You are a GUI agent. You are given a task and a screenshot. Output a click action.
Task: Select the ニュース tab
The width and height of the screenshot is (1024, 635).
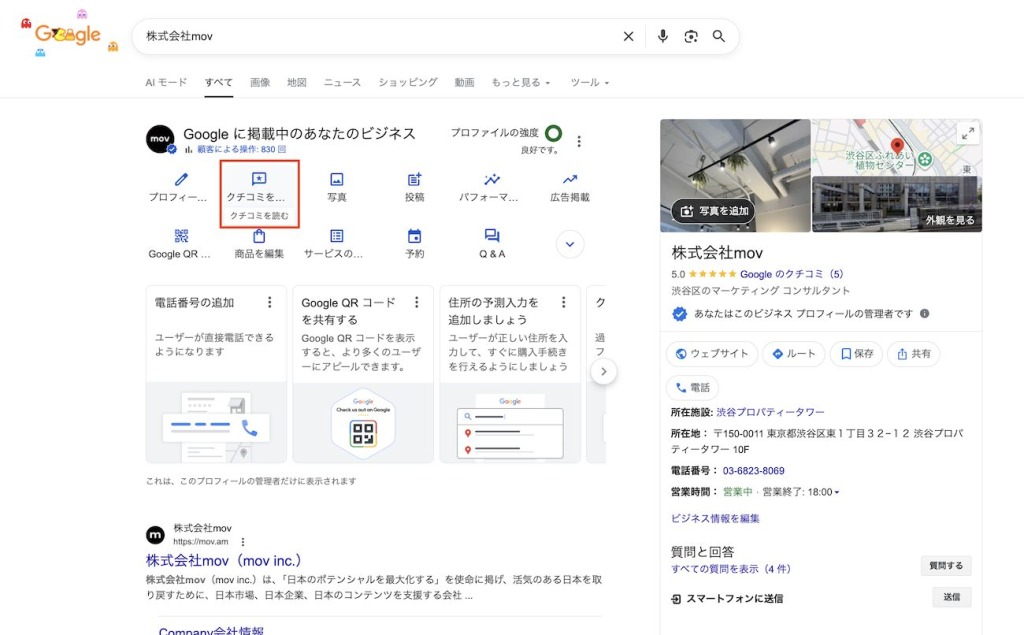[342, 82]
